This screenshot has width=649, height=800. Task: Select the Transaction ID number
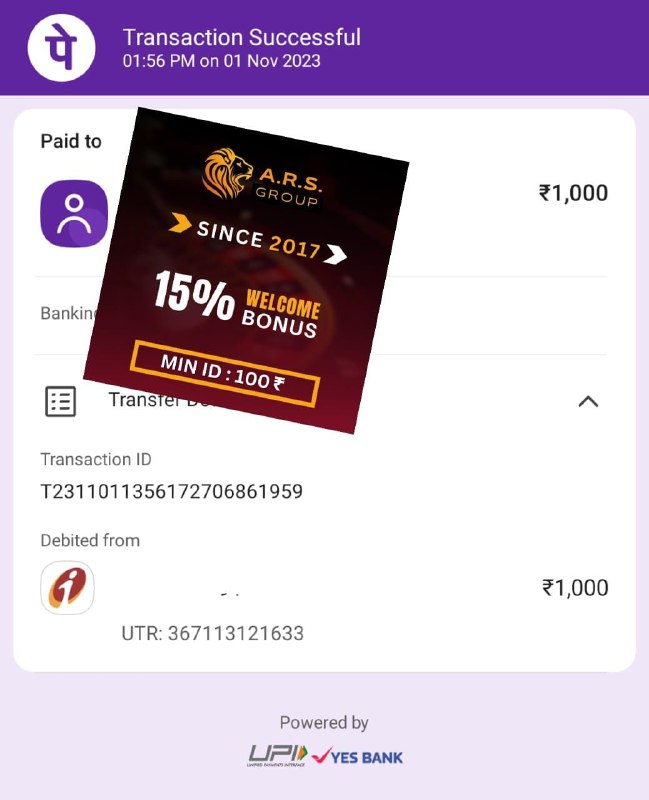point(171,492)
